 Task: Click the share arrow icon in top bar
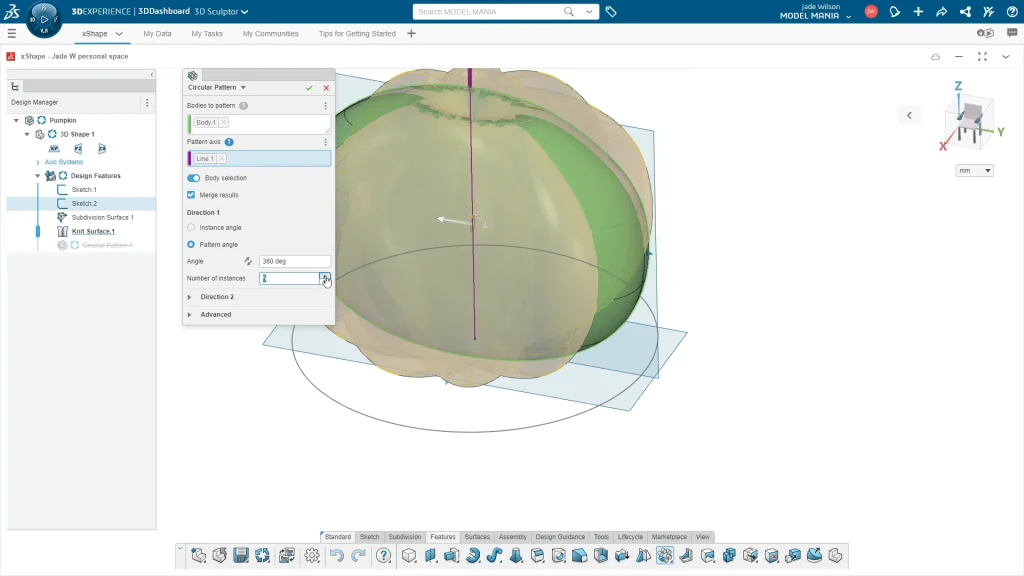click(941, 12)
